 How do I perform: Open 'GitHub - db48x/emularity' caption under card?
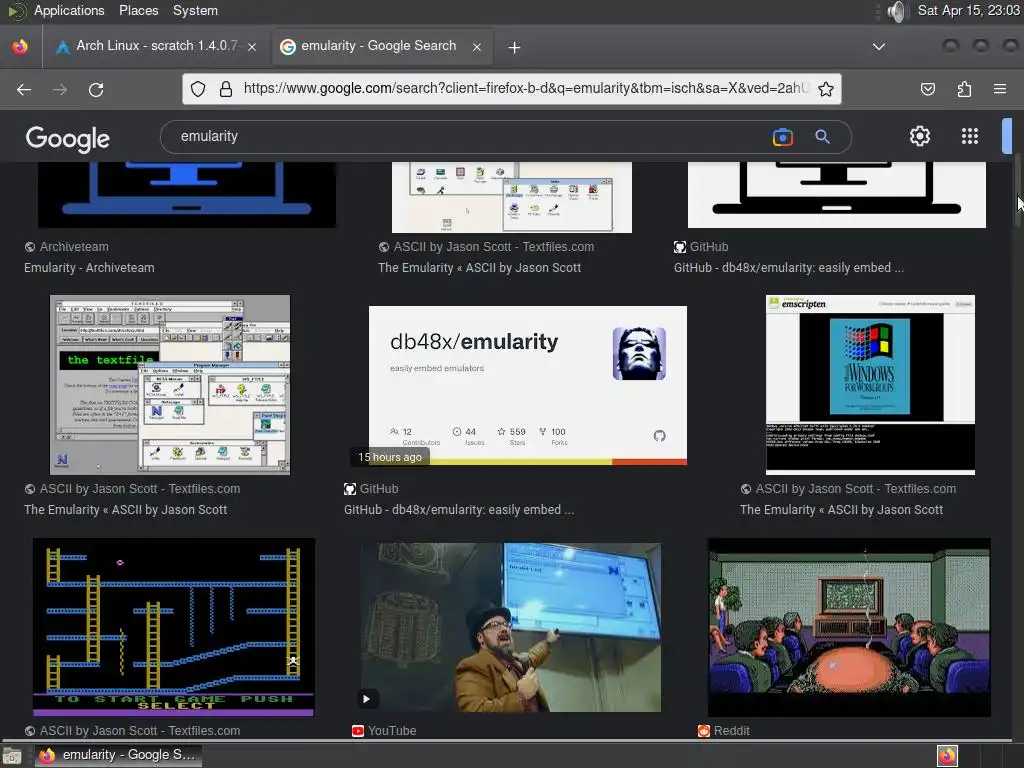pos(459,510)
